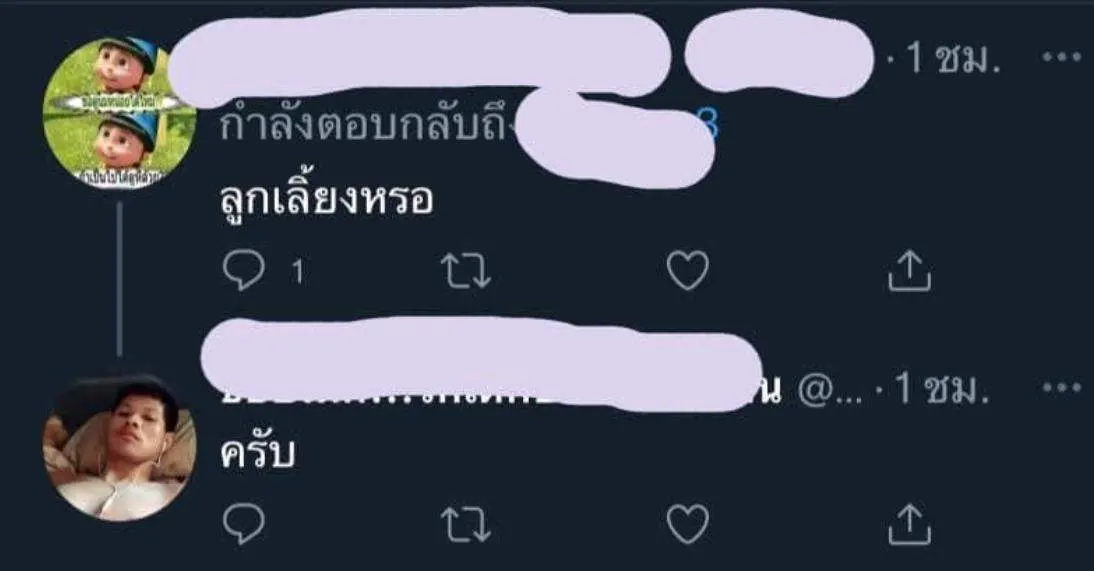Reply to the "ลูกเลี้ยงหรอ" tweet
1094x571 pixels.
pos(243,271)
